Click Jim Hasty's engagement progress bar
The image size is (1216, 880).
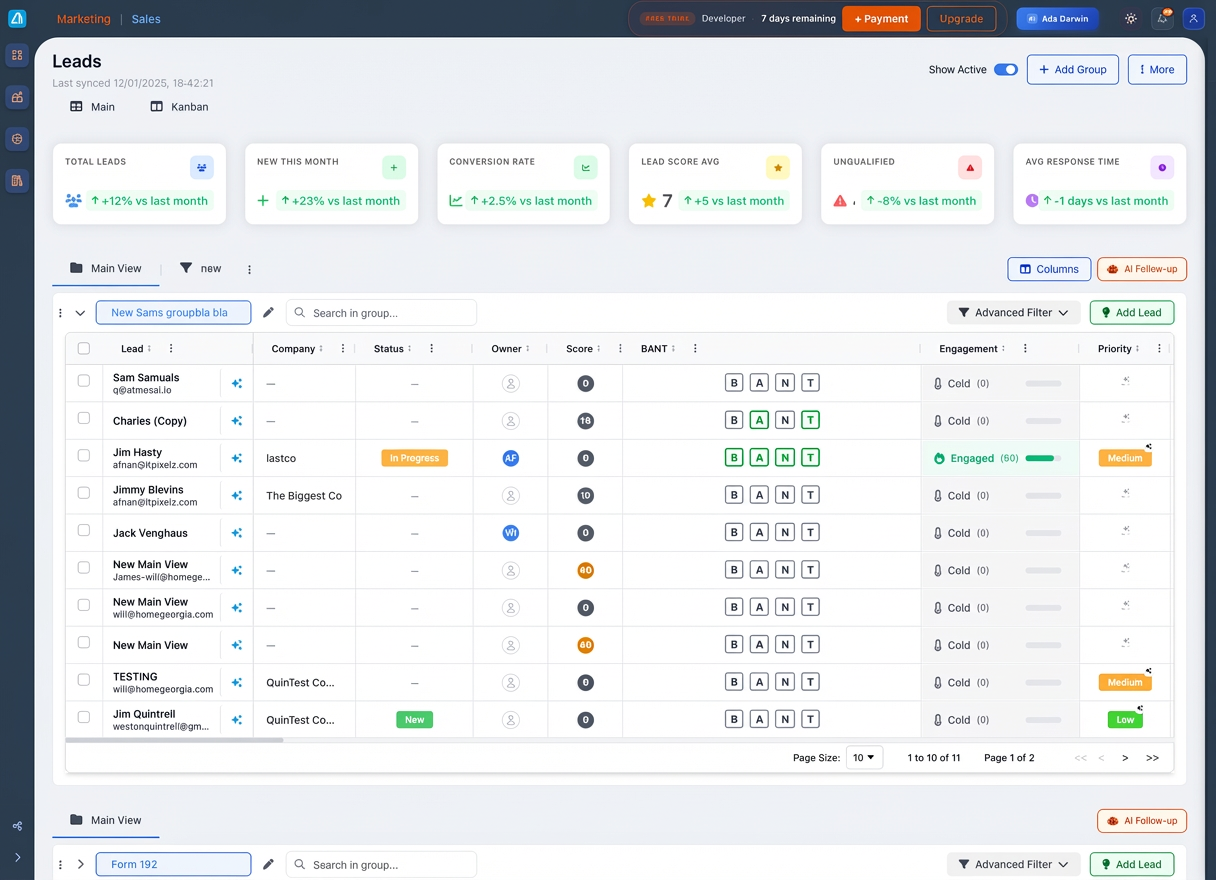[x=1042, y=458]
